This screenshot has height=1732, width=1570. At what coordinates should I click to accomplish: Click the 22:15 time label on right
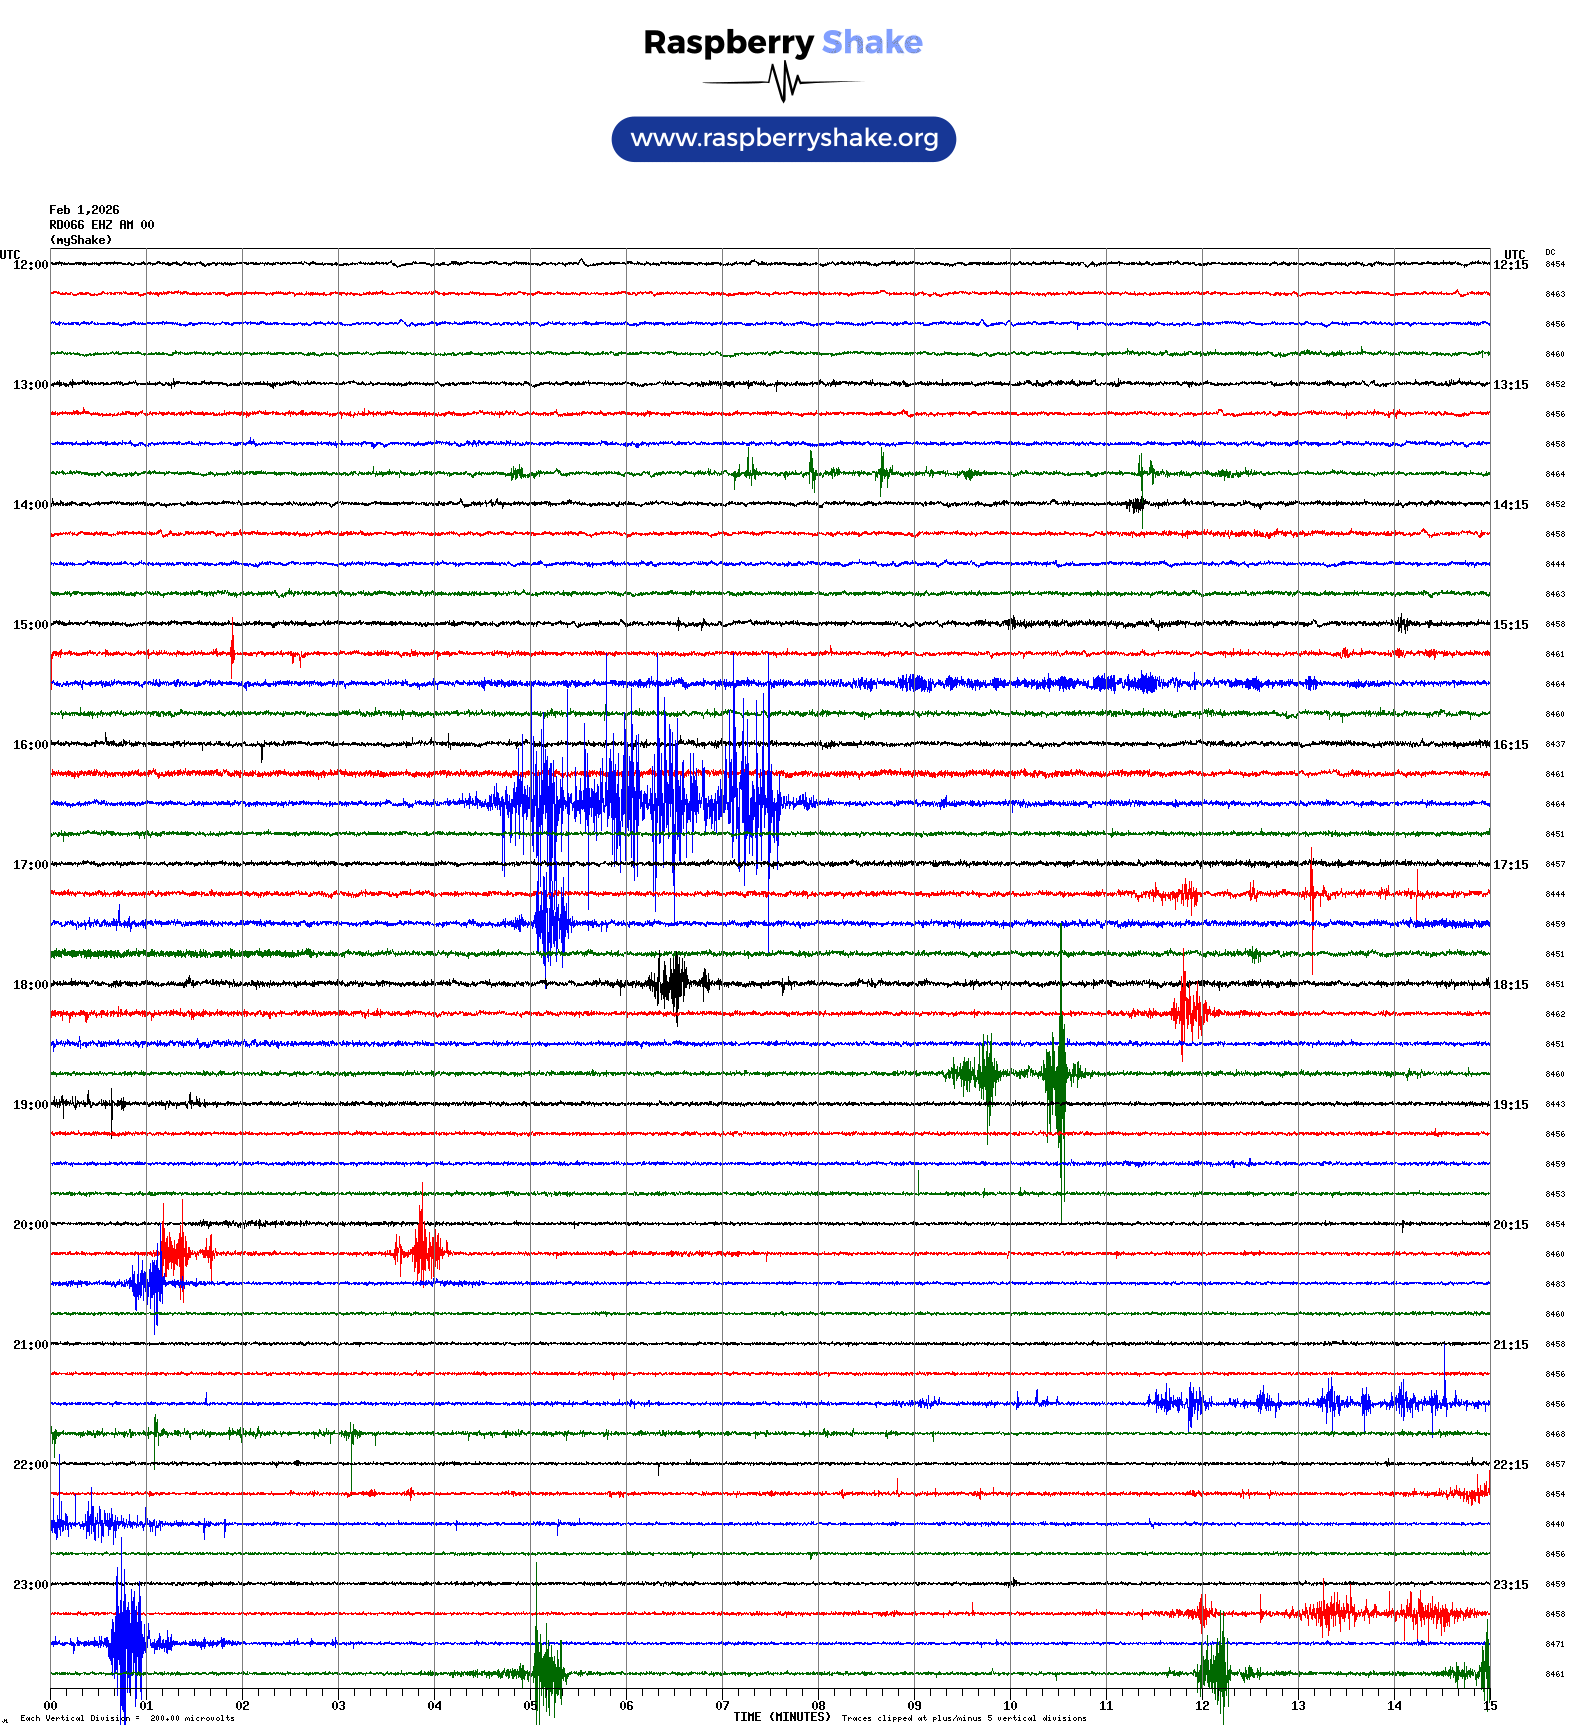[1510, 1465]
